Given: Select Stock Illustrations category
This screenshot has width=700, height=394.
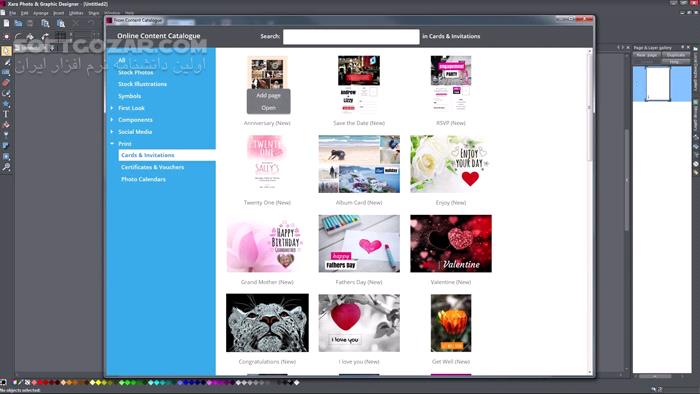Looking at the screenshot, I should tap(142, 84).
